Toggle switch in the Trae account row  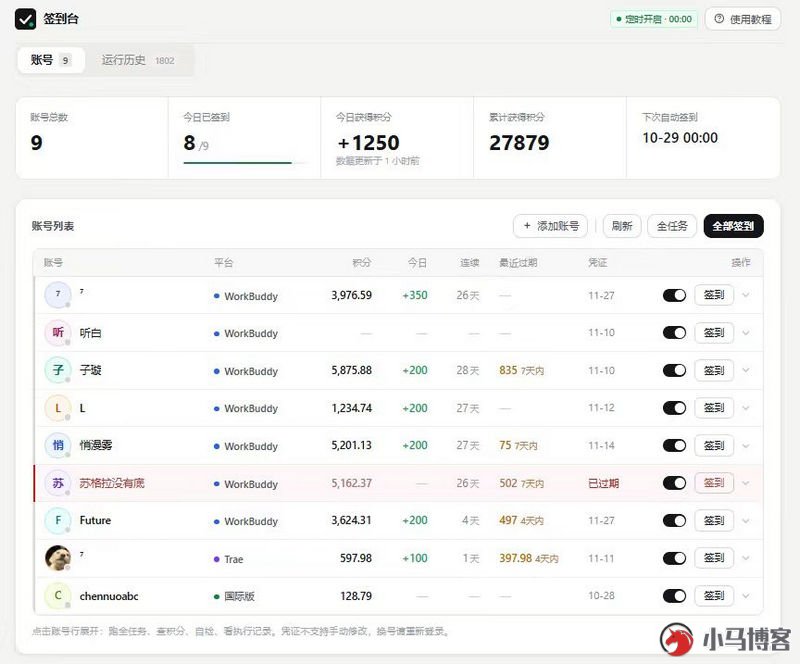pos(674,558)
